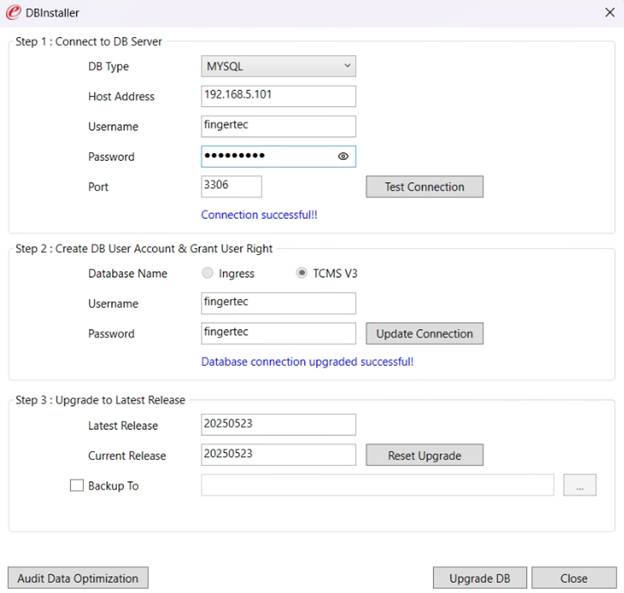The width and height of the screenshot is (624, 593).
Task: Select the Ingress database radio button
Action: (207, 273)
